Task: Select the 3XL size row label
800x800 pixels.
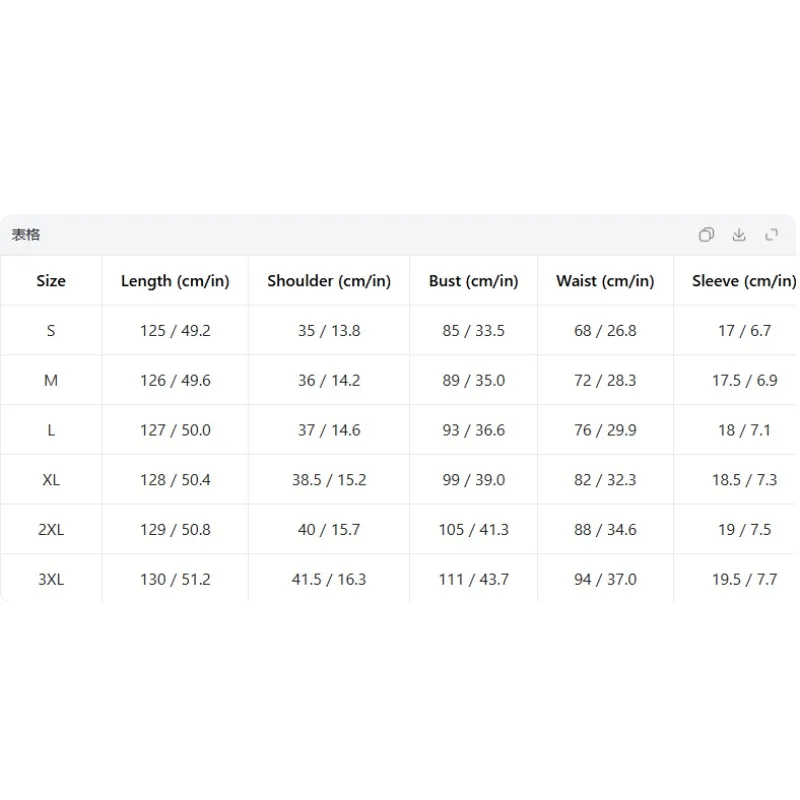Action: coord(51,580)
